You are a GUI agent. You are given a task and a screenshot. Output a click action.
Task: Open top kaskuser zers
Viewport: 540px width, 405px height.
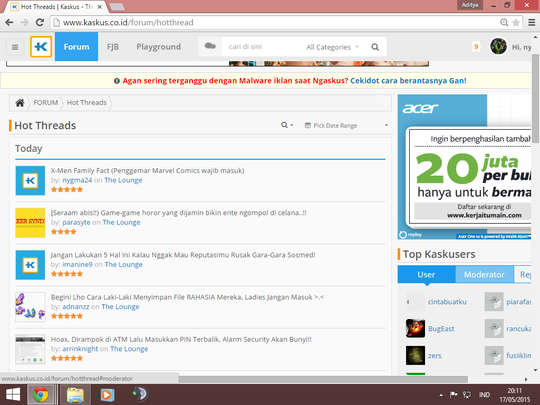[x=435, y=355]
